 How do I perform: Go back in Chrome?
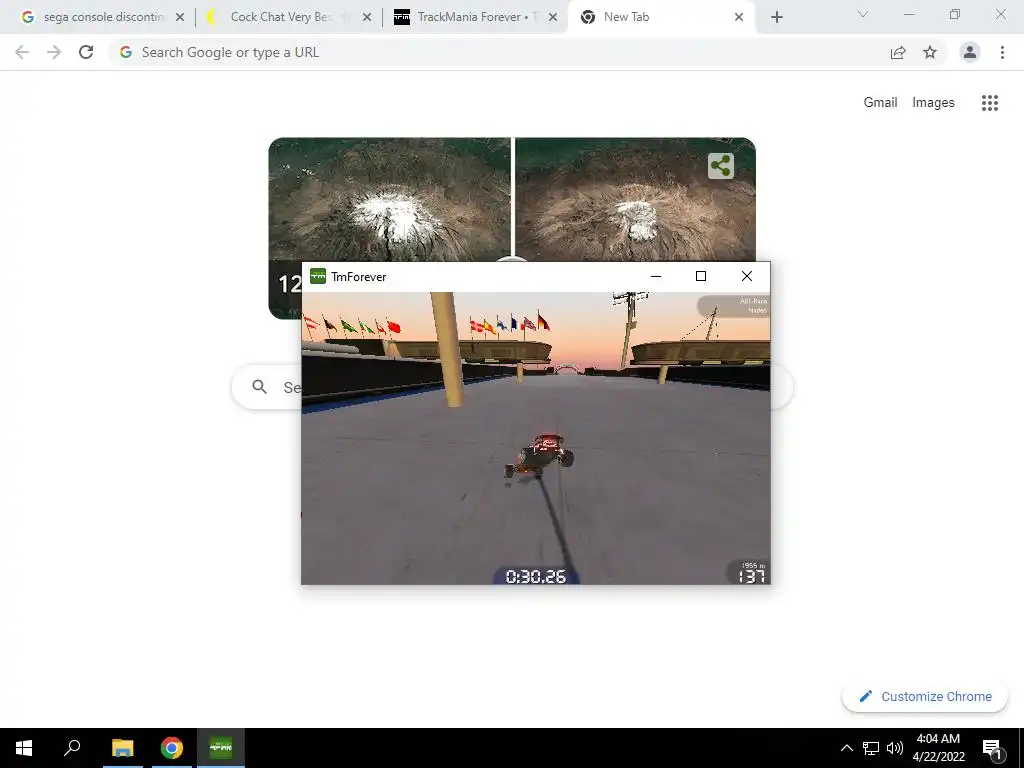22,52
